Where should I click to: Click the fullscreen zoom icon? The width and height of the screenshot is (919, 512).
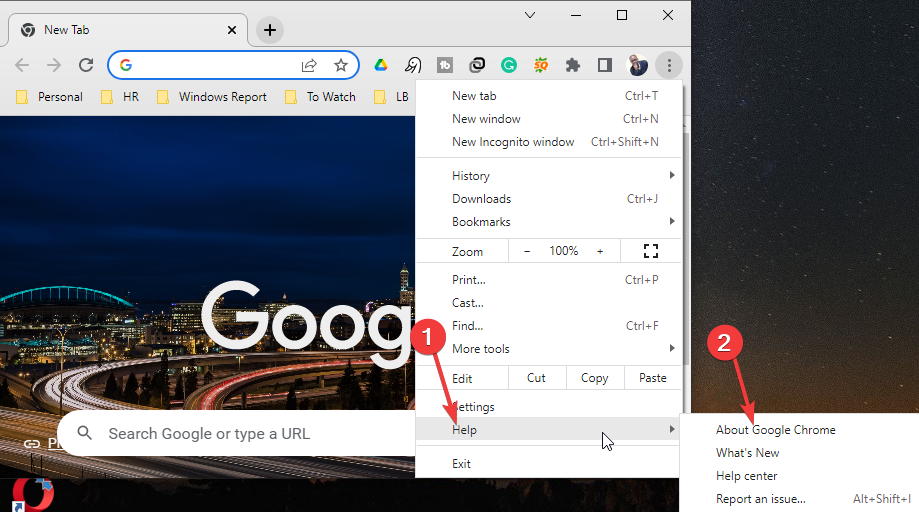651,251
